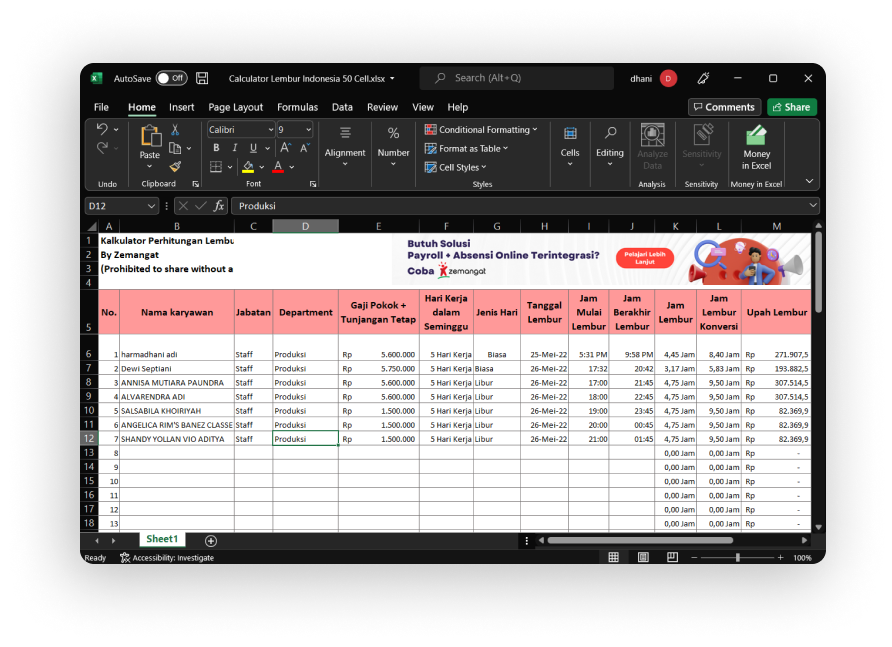
Task: Click the Save disk icon
Action: pos(202,78)
